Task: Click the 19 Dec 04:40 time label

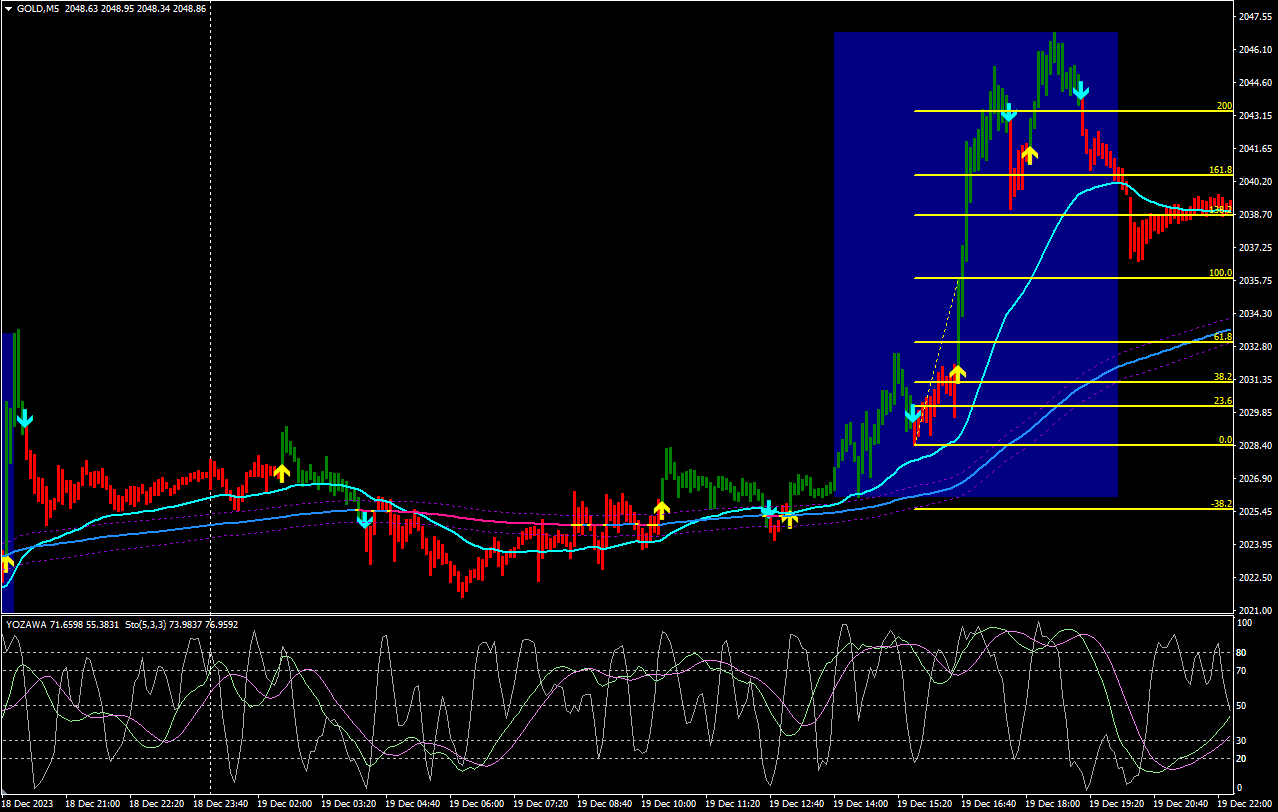Action: pyautogui.click(x=412, y=803)
